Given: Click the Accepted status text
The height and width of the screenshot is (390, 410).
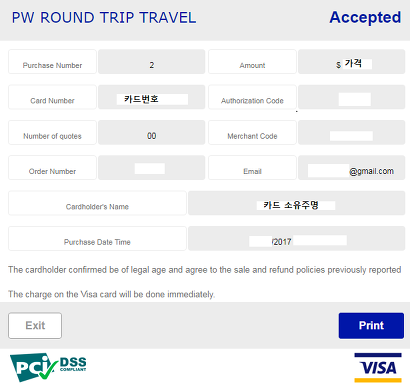Looking at the screenshot, I should pyautogui.click(x=365, y=18).
